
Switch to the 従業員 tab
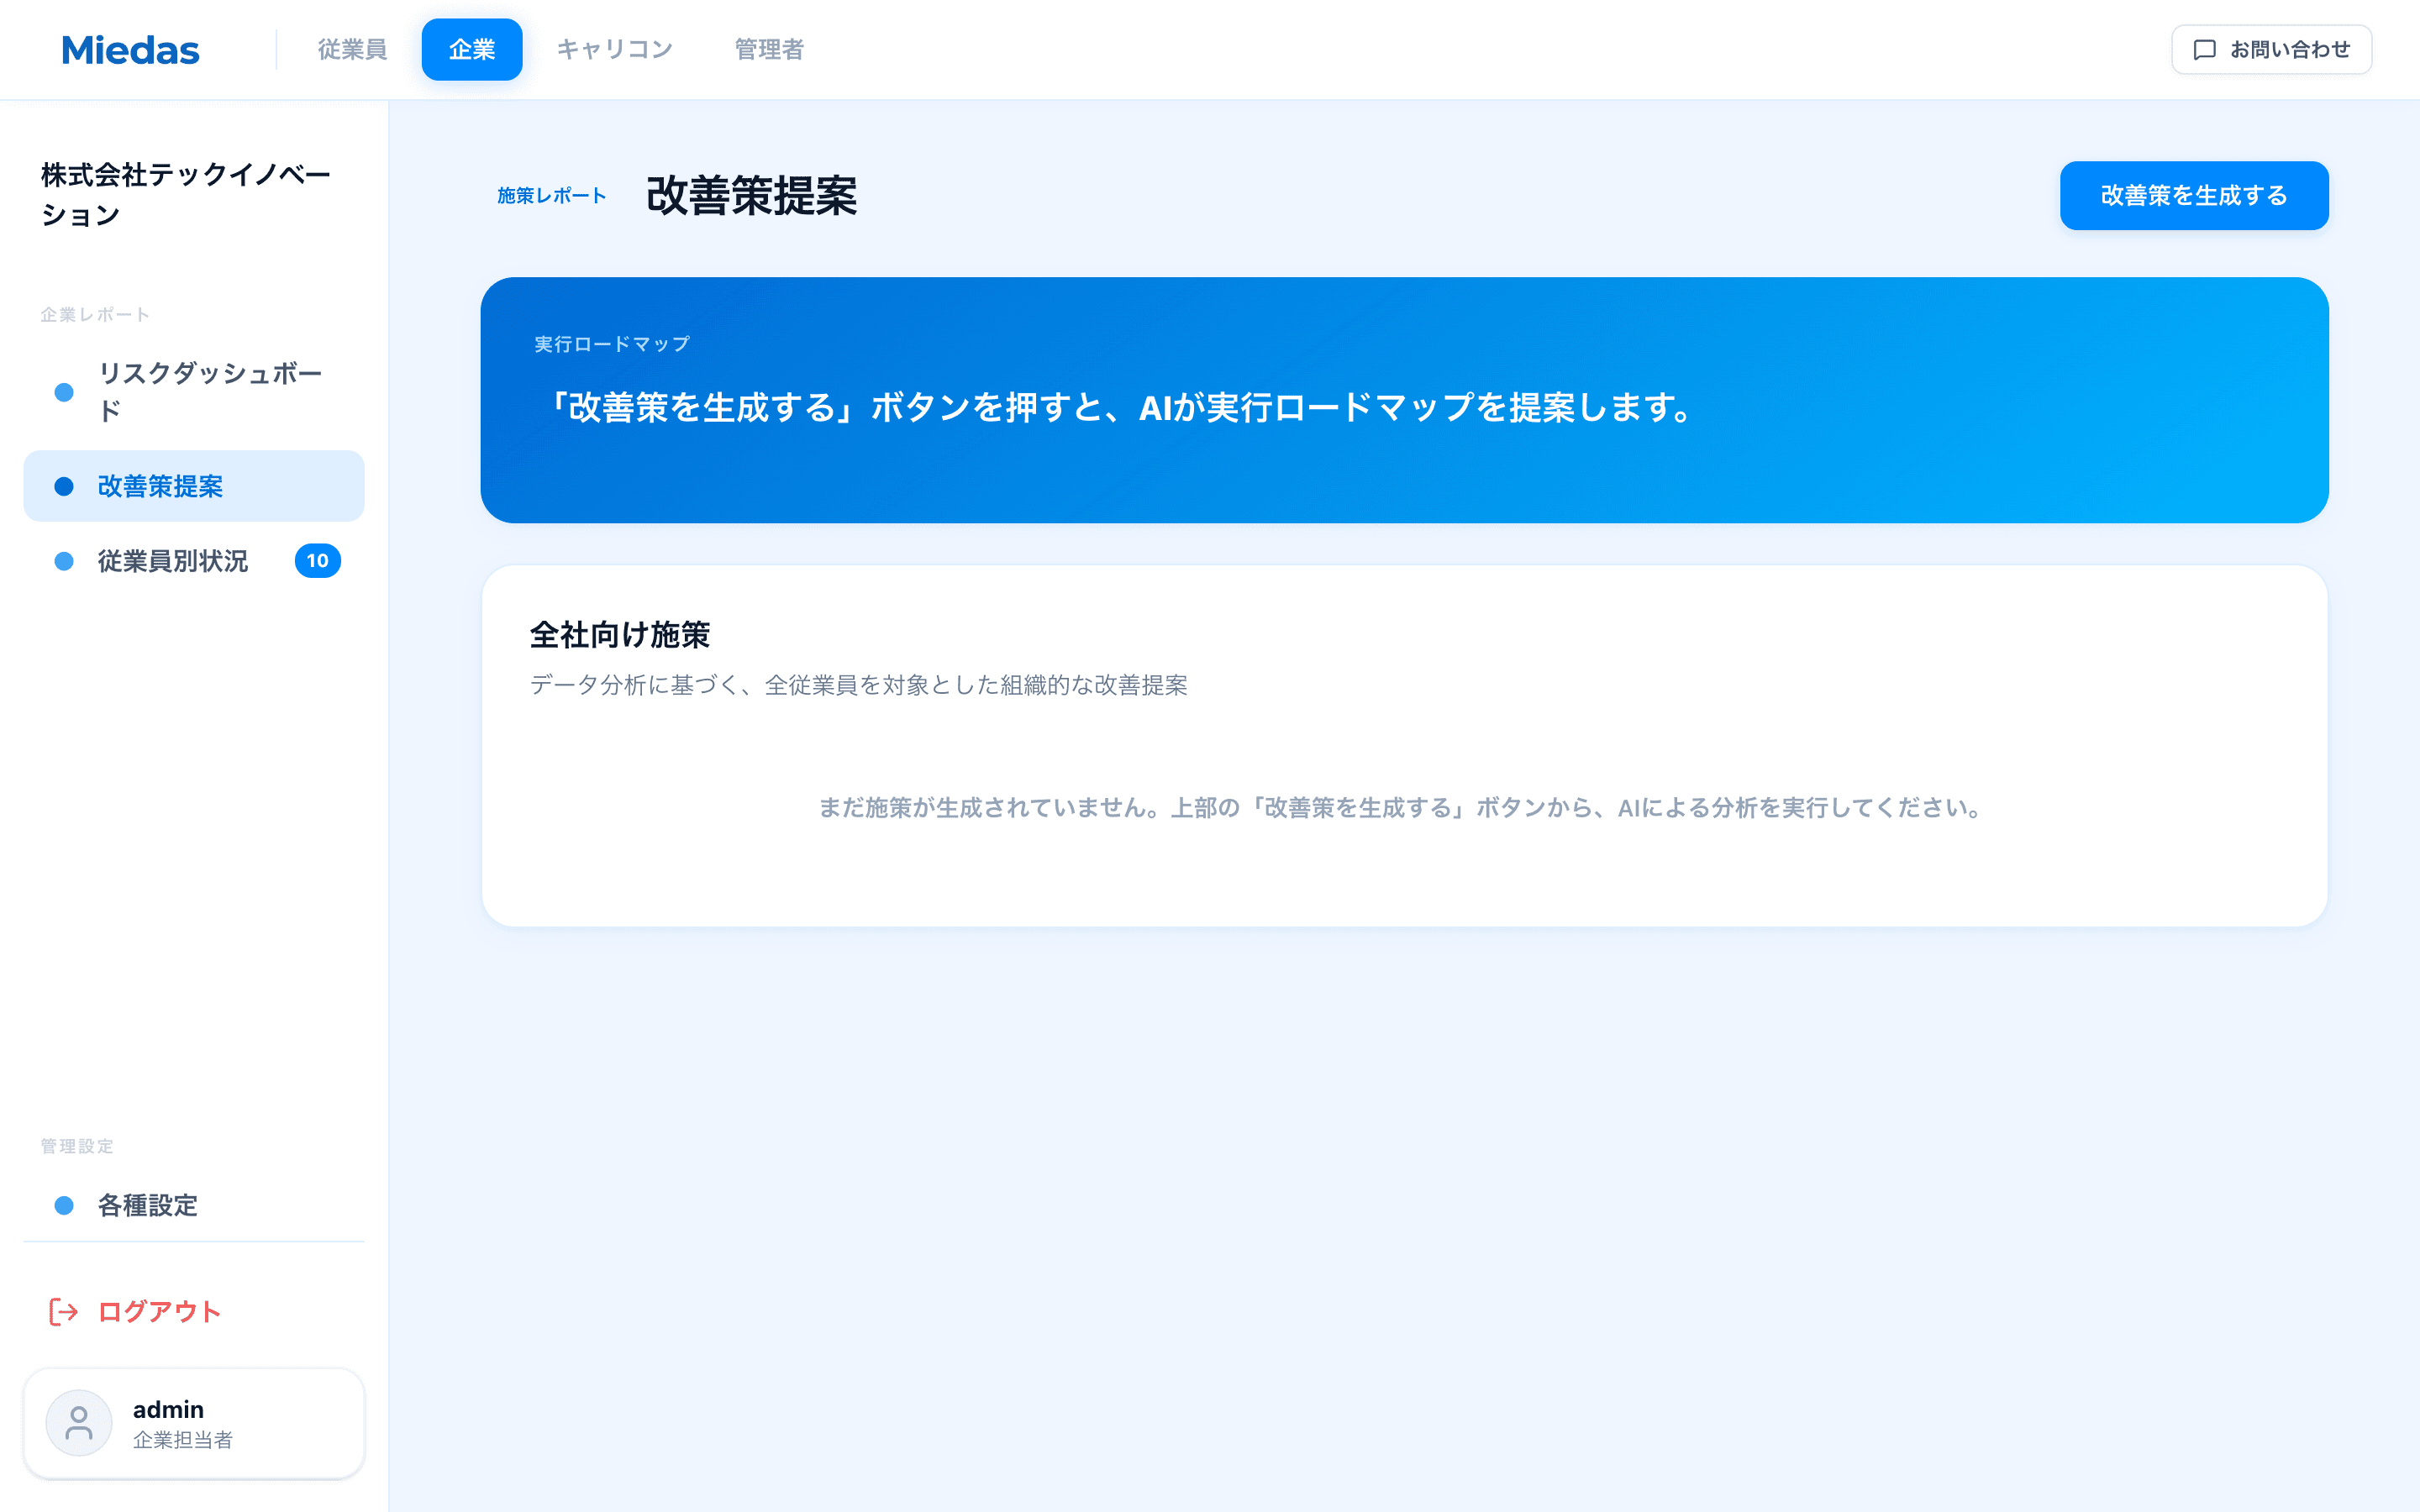pos(352,49)
